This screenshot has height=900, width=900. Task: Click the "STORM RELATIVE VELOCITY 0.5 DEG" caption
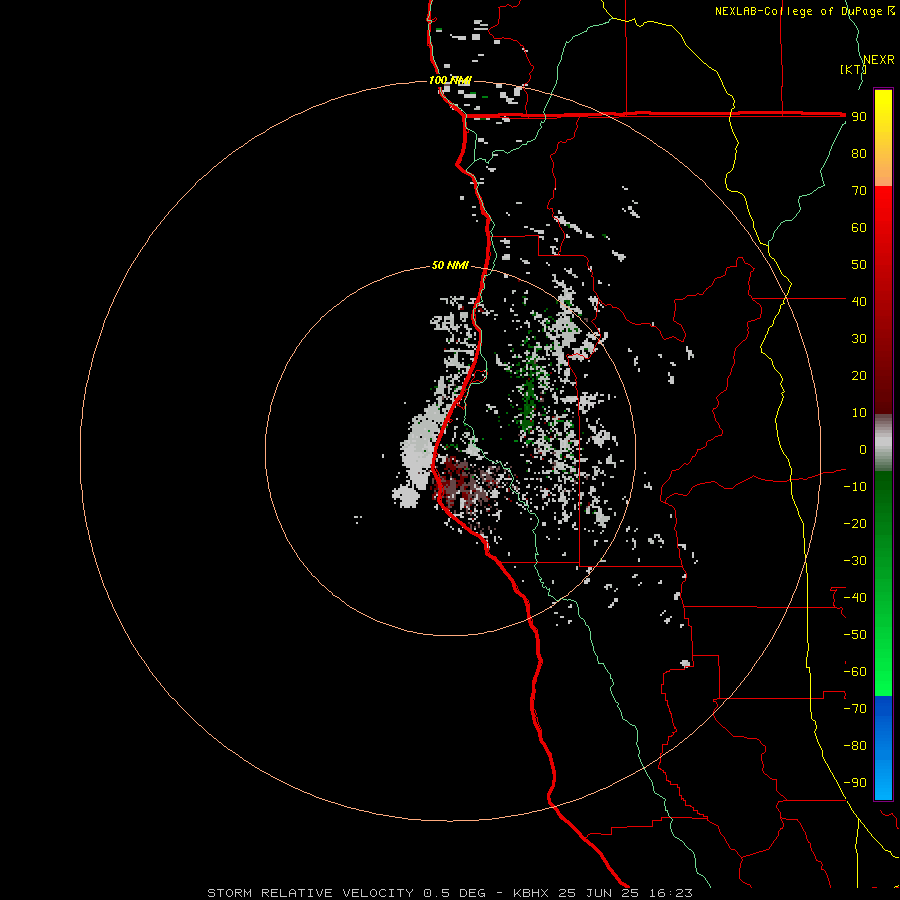pos(346,893)
